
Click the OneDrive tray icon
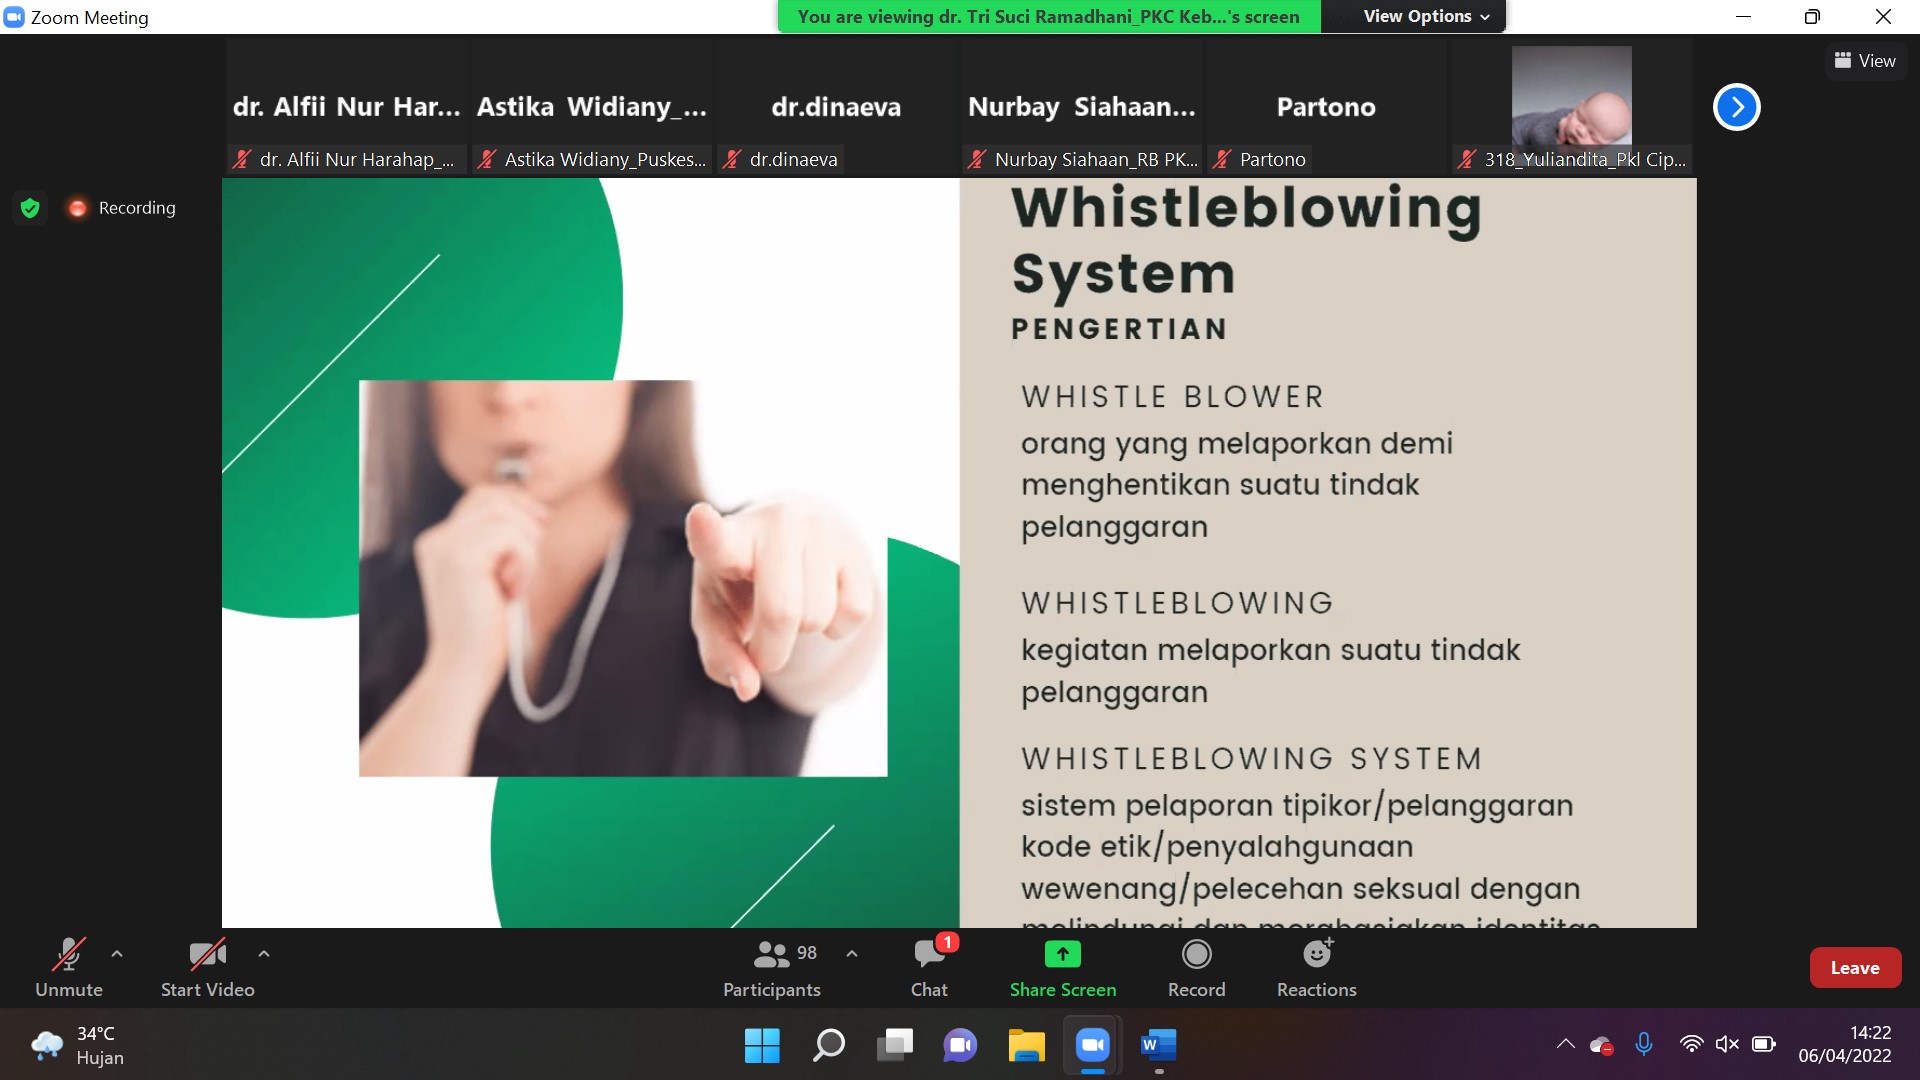(x=1602, y=1045)
